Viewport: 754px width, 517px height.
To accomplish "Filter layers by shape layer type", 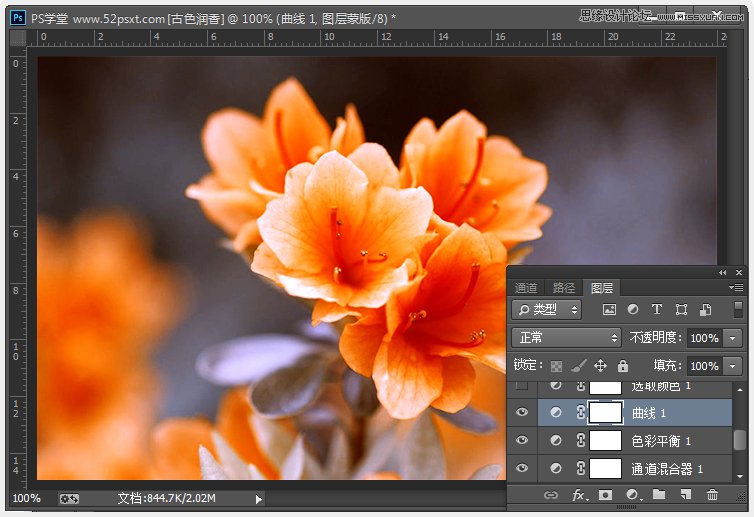I will pos(681,309).
